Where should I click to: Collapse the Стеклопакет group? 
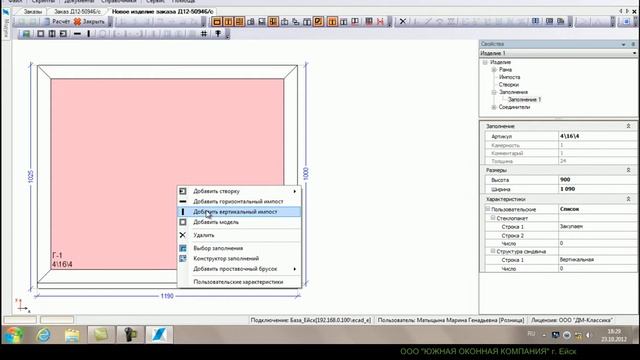(x=493, y=218)
